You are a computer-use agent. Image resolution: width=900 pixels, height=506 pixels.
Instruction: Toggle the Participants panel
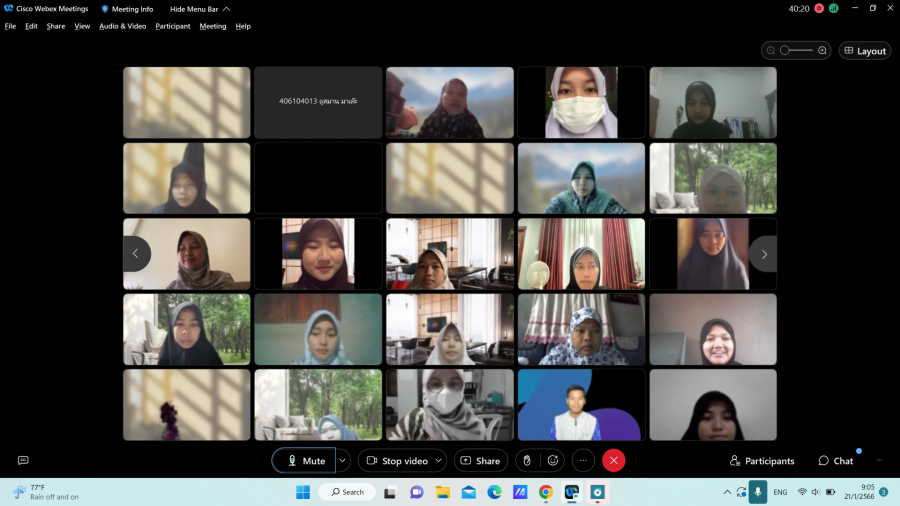point(762,461)
